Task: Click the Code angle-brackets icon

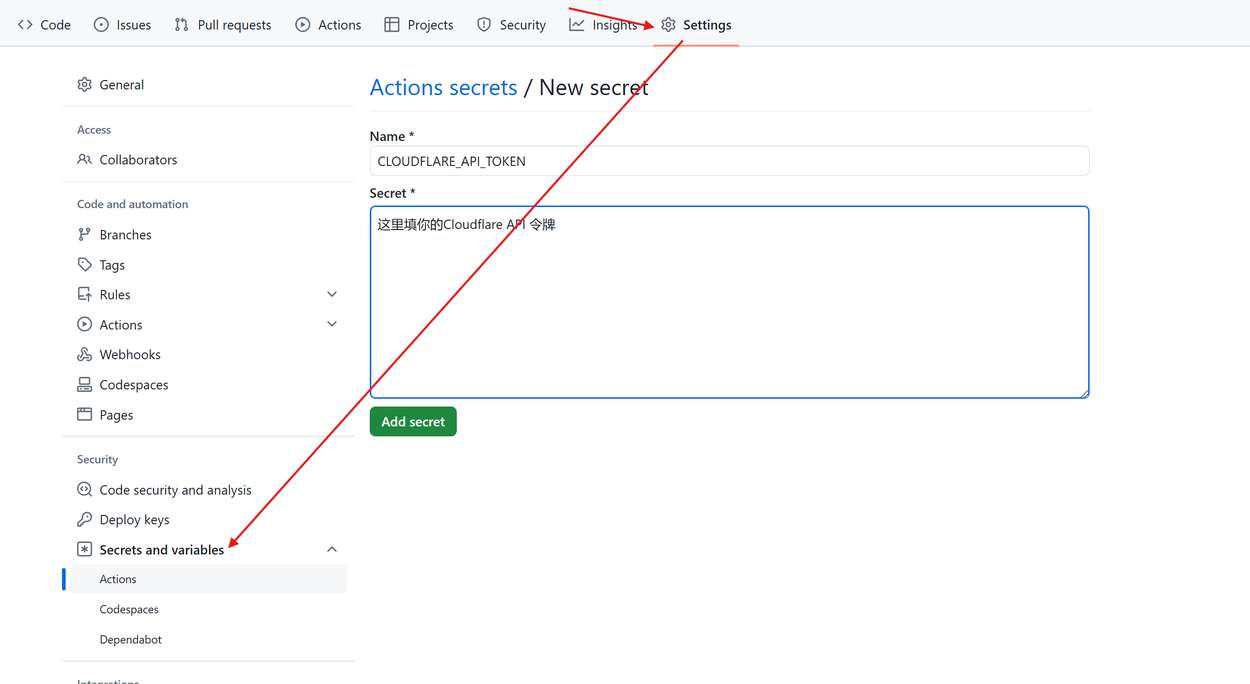Action: coord(25,24)
